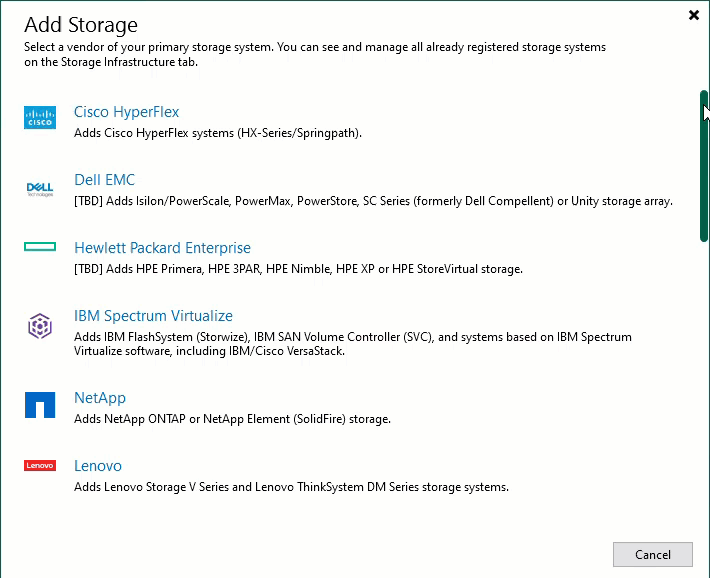
Task: Click the Cisco logo icon
Action: pyautogui.click(x=40, y=117)
